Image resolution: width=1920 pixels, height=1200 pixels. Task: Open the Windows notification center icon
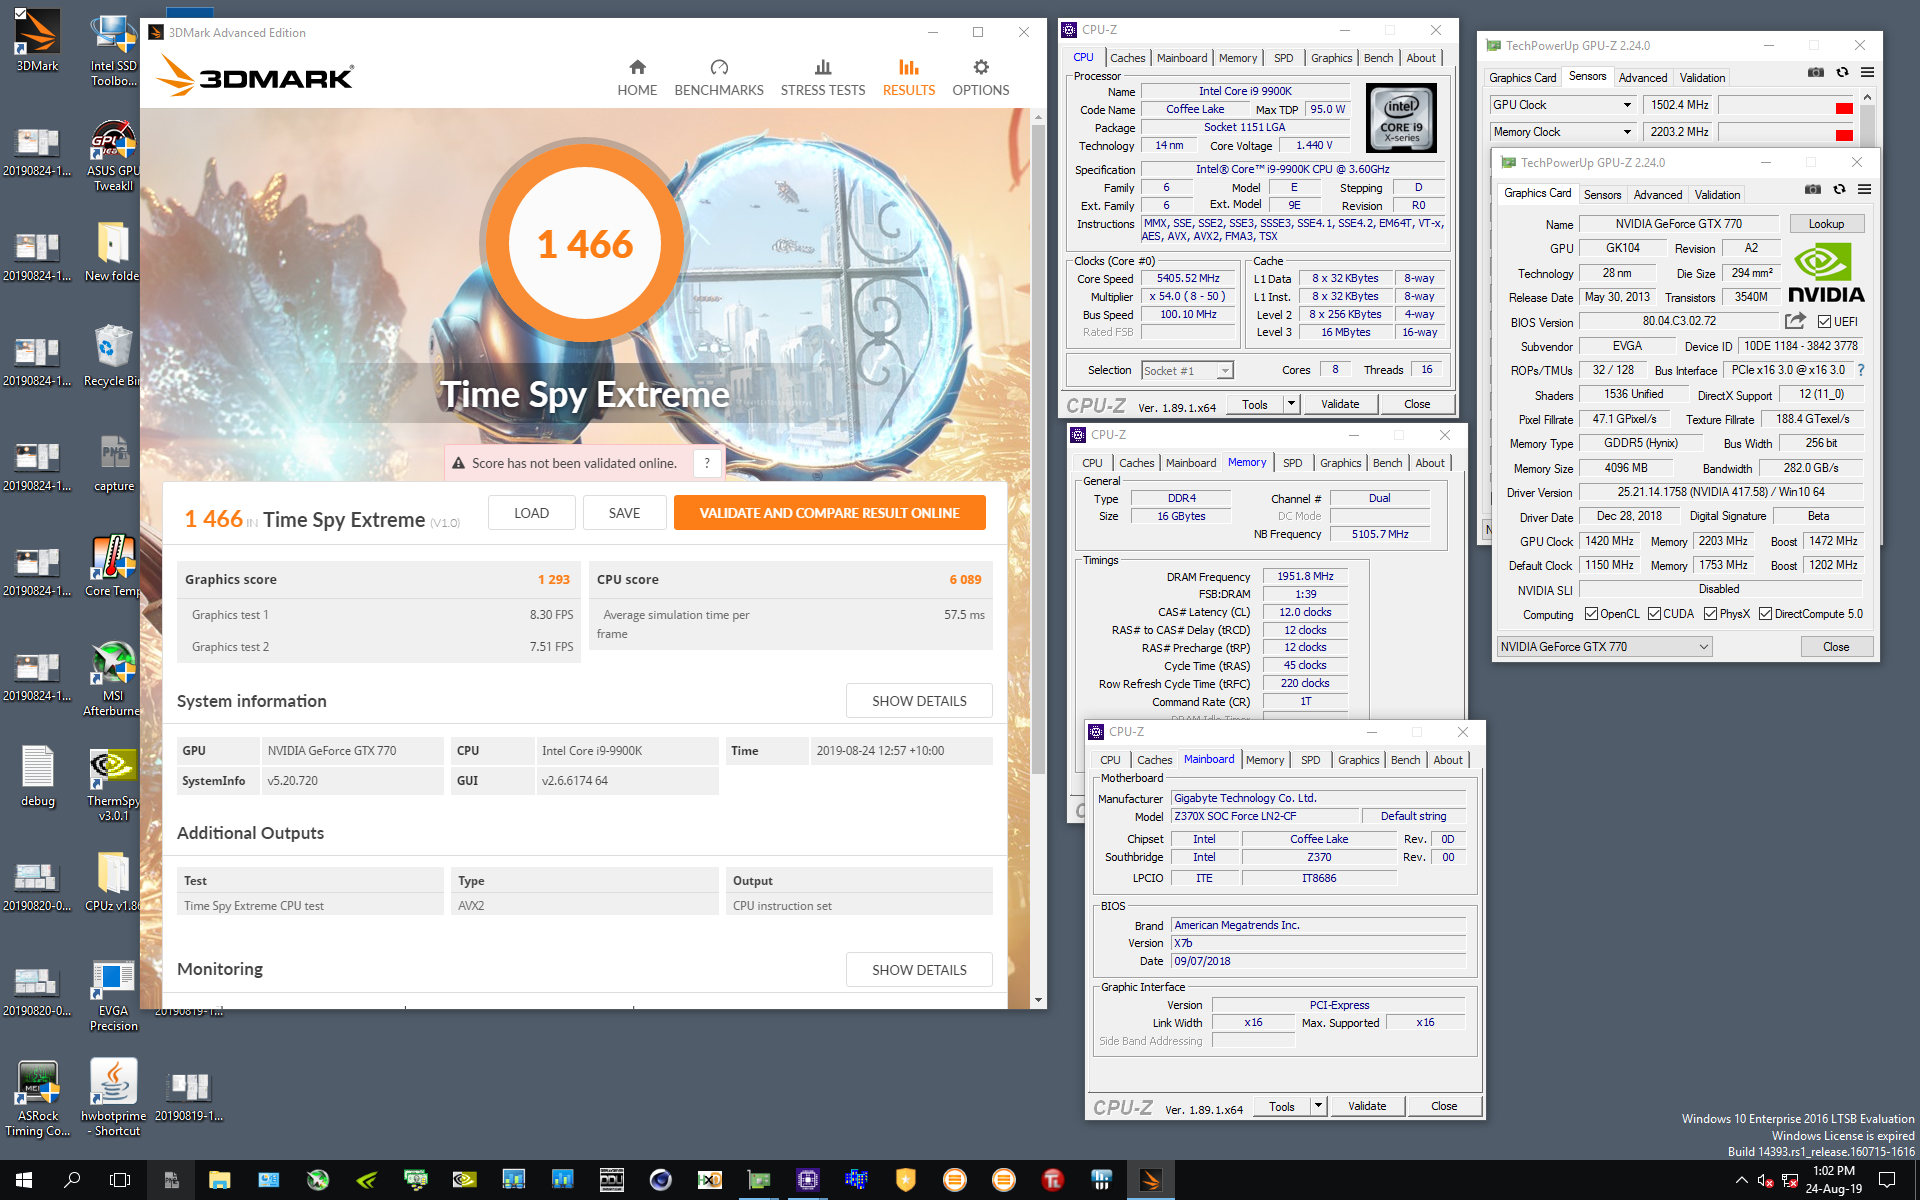point(1887,1180)
